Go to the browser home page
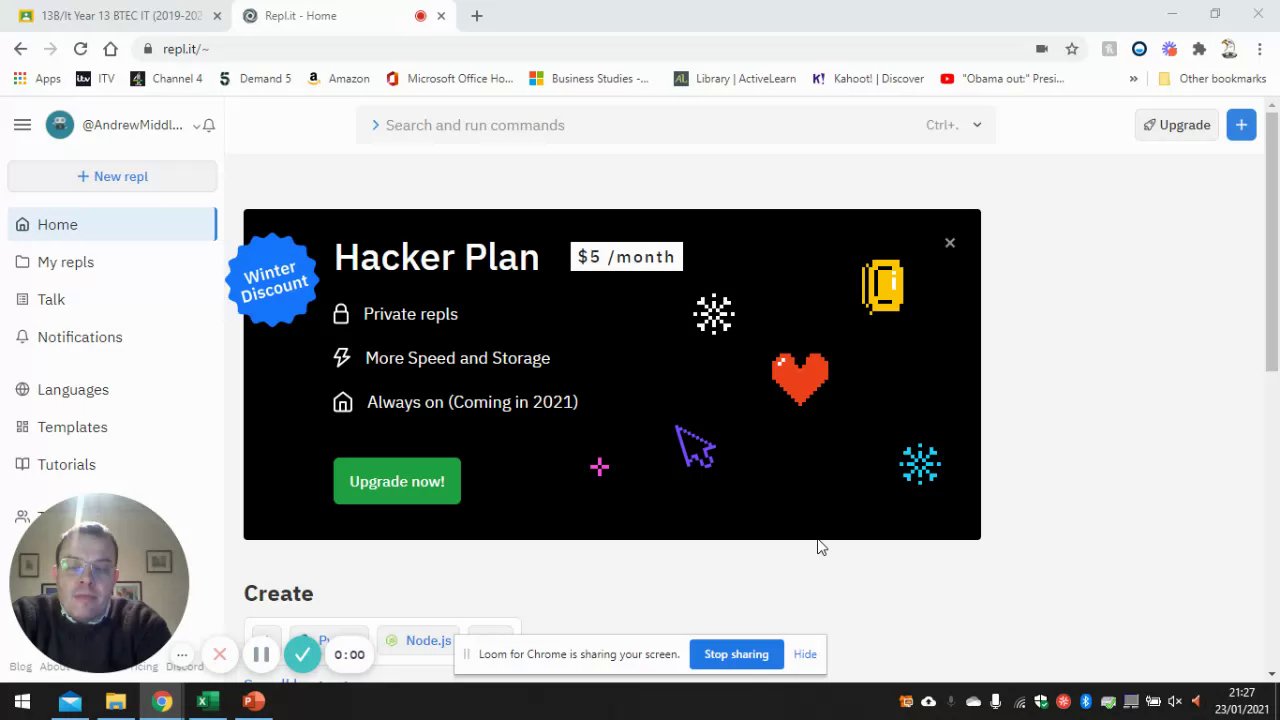1280x720 pixels. (x=110, y=48)
